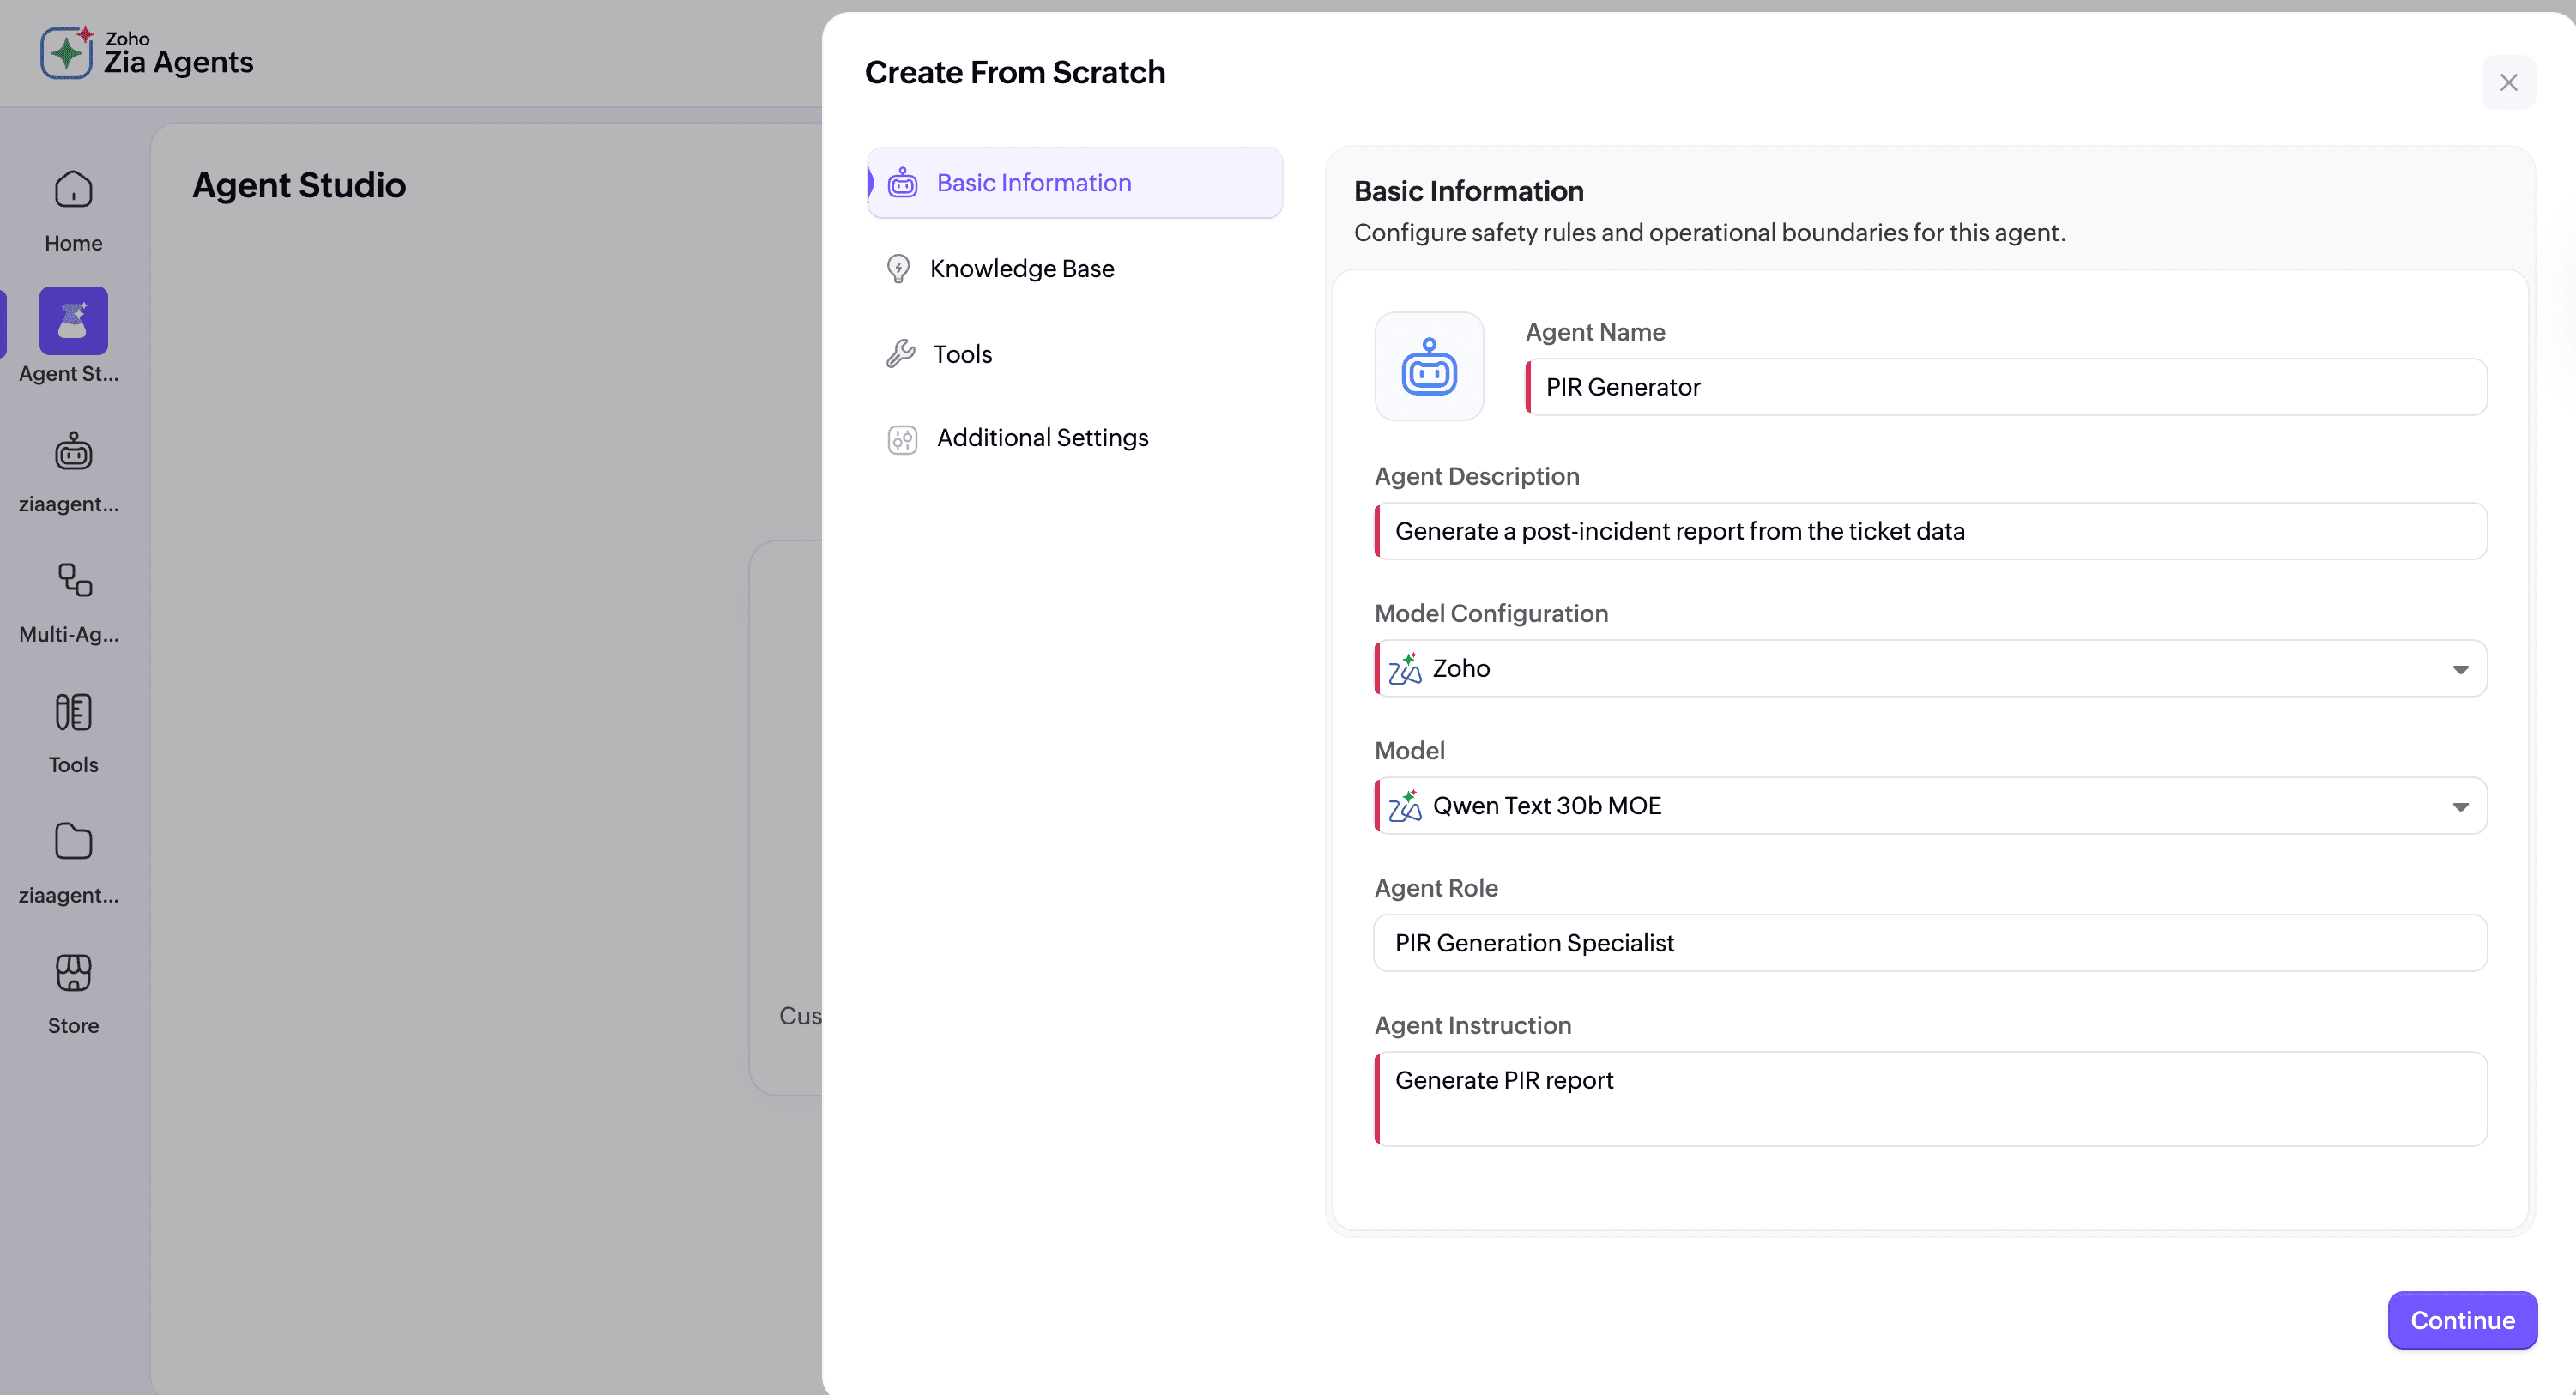Click the folder sidebar icon
Image resolution: width=2576 pixels, height=1395 pixels.
point(73,843)
